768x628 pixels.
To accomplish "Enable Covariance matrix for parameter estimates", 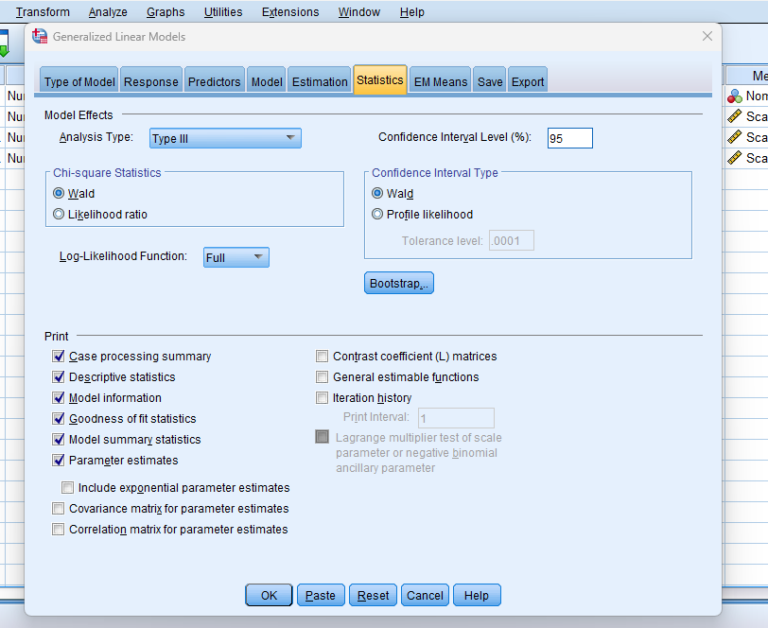I will coord(58,508).
